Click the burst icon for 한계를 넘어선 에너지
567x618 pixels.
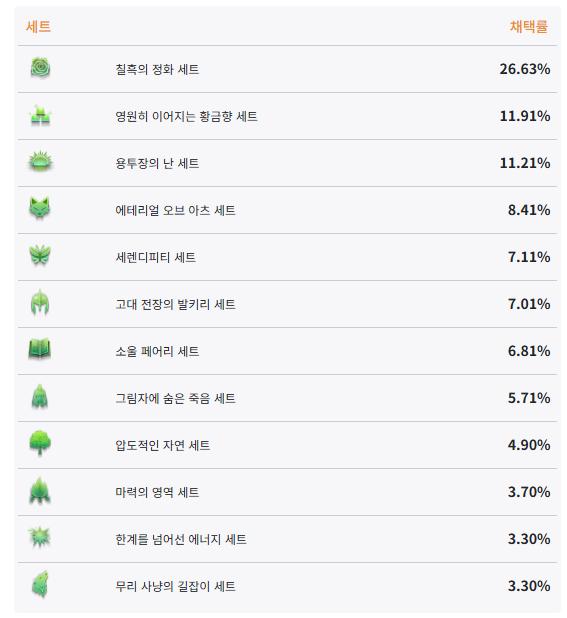[39, 537]
